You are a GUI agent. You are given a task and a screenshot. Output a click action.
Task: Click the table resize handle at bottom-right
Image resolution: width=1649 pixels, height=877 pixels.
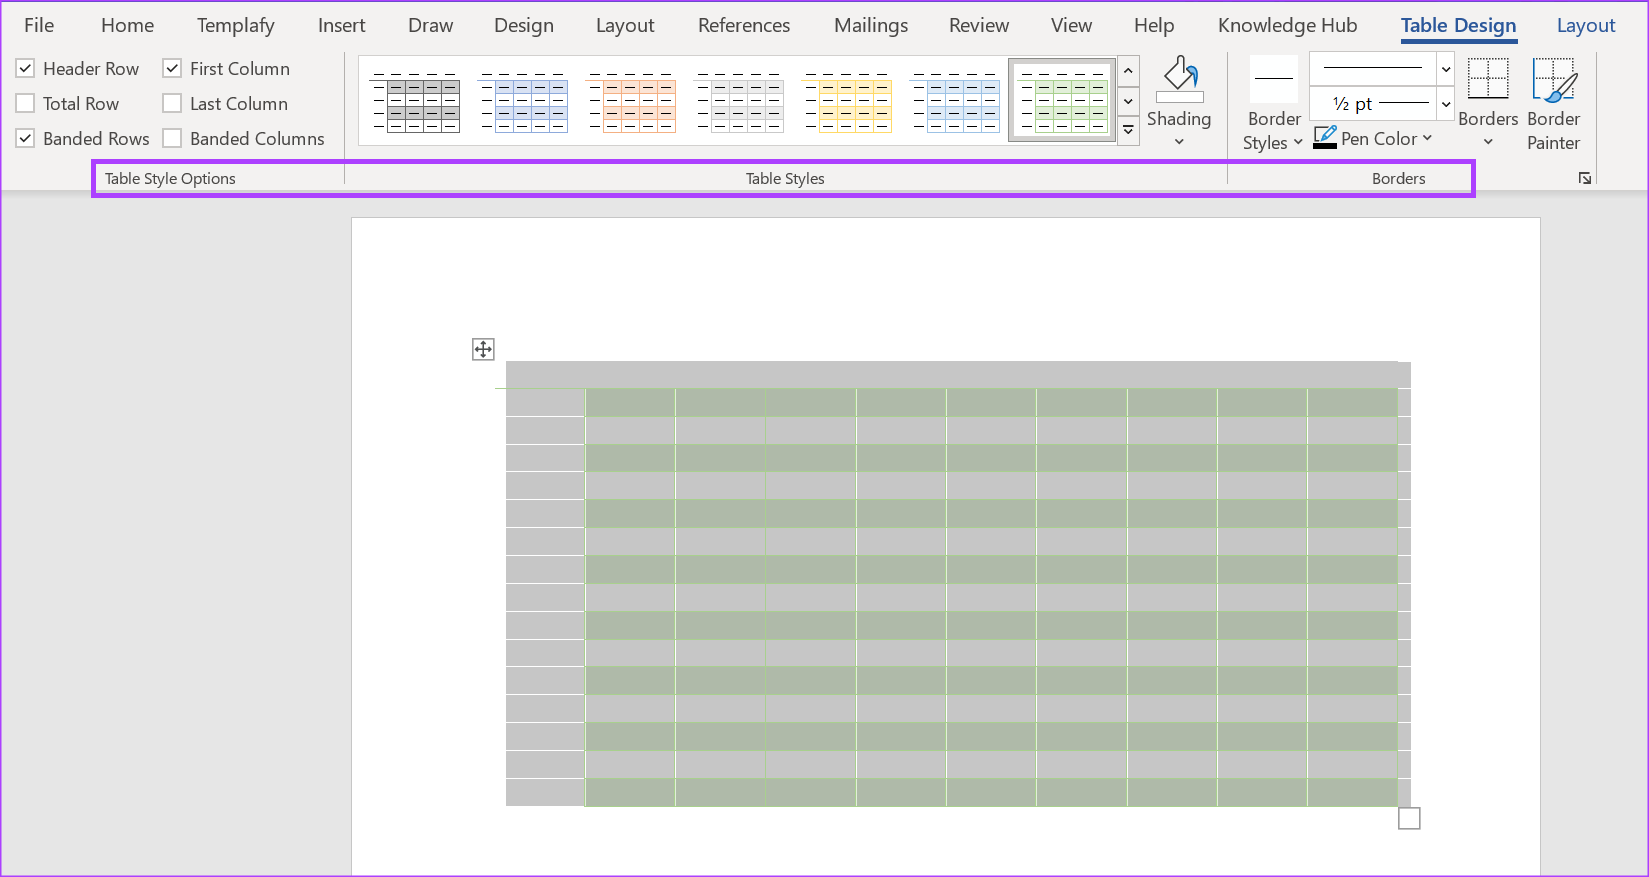click(1409, 819)
